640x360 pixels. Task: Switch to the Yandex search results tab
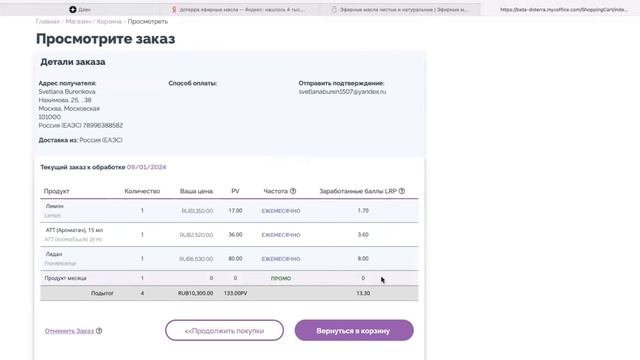tap(239, 9)
